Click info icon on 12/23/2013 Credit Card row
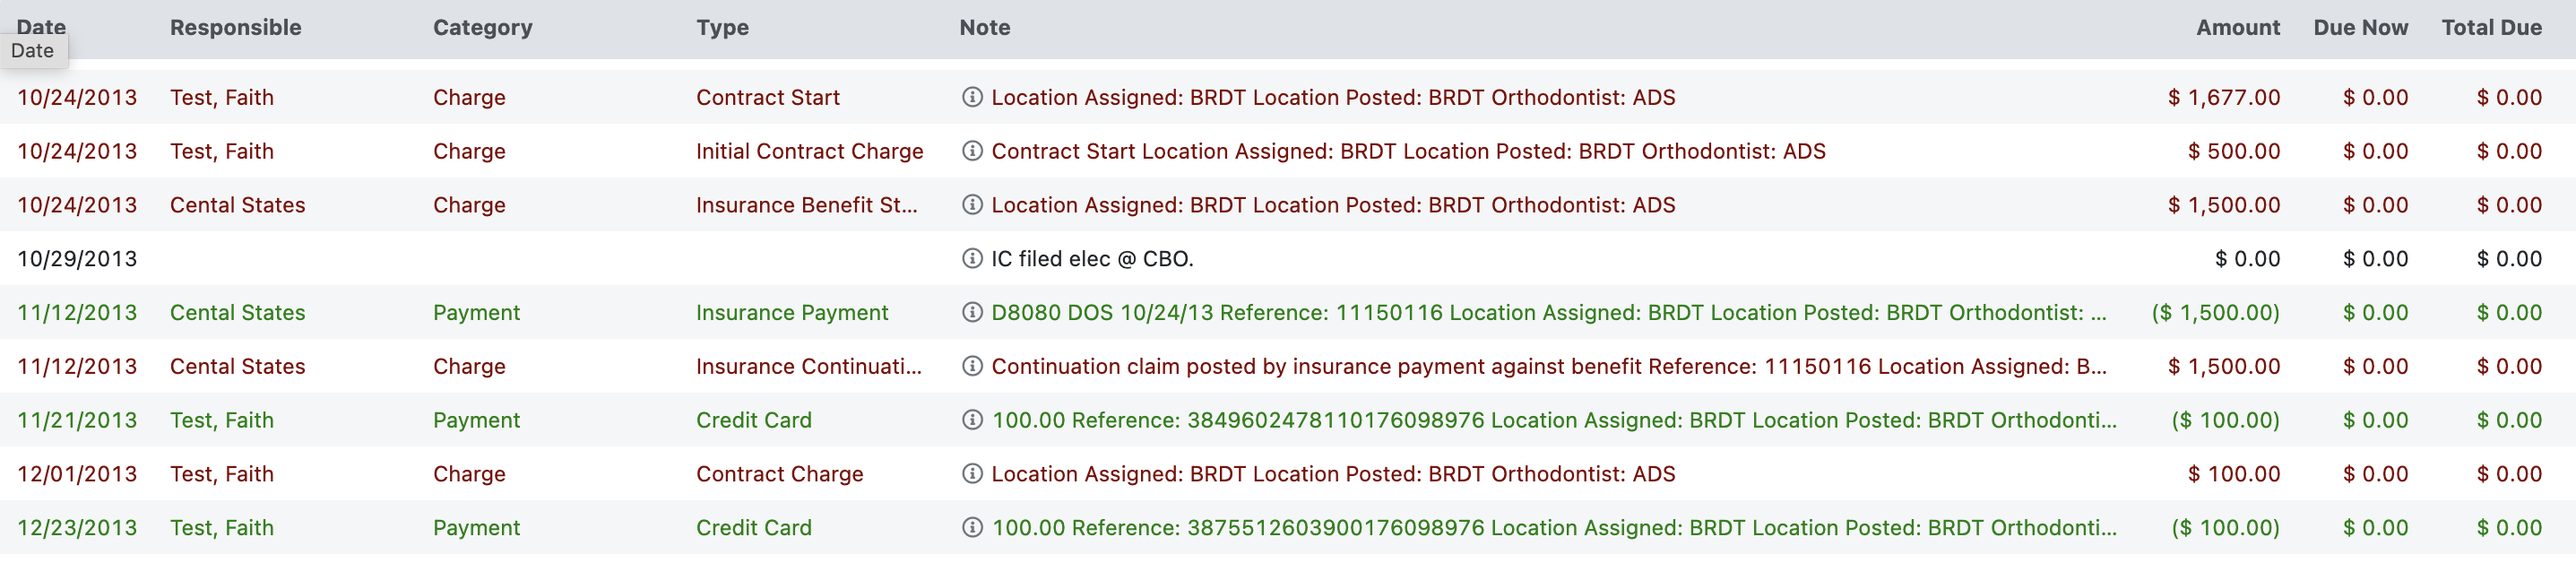The height and width of the screenshot is (563, 2576). tap(971, 528)
